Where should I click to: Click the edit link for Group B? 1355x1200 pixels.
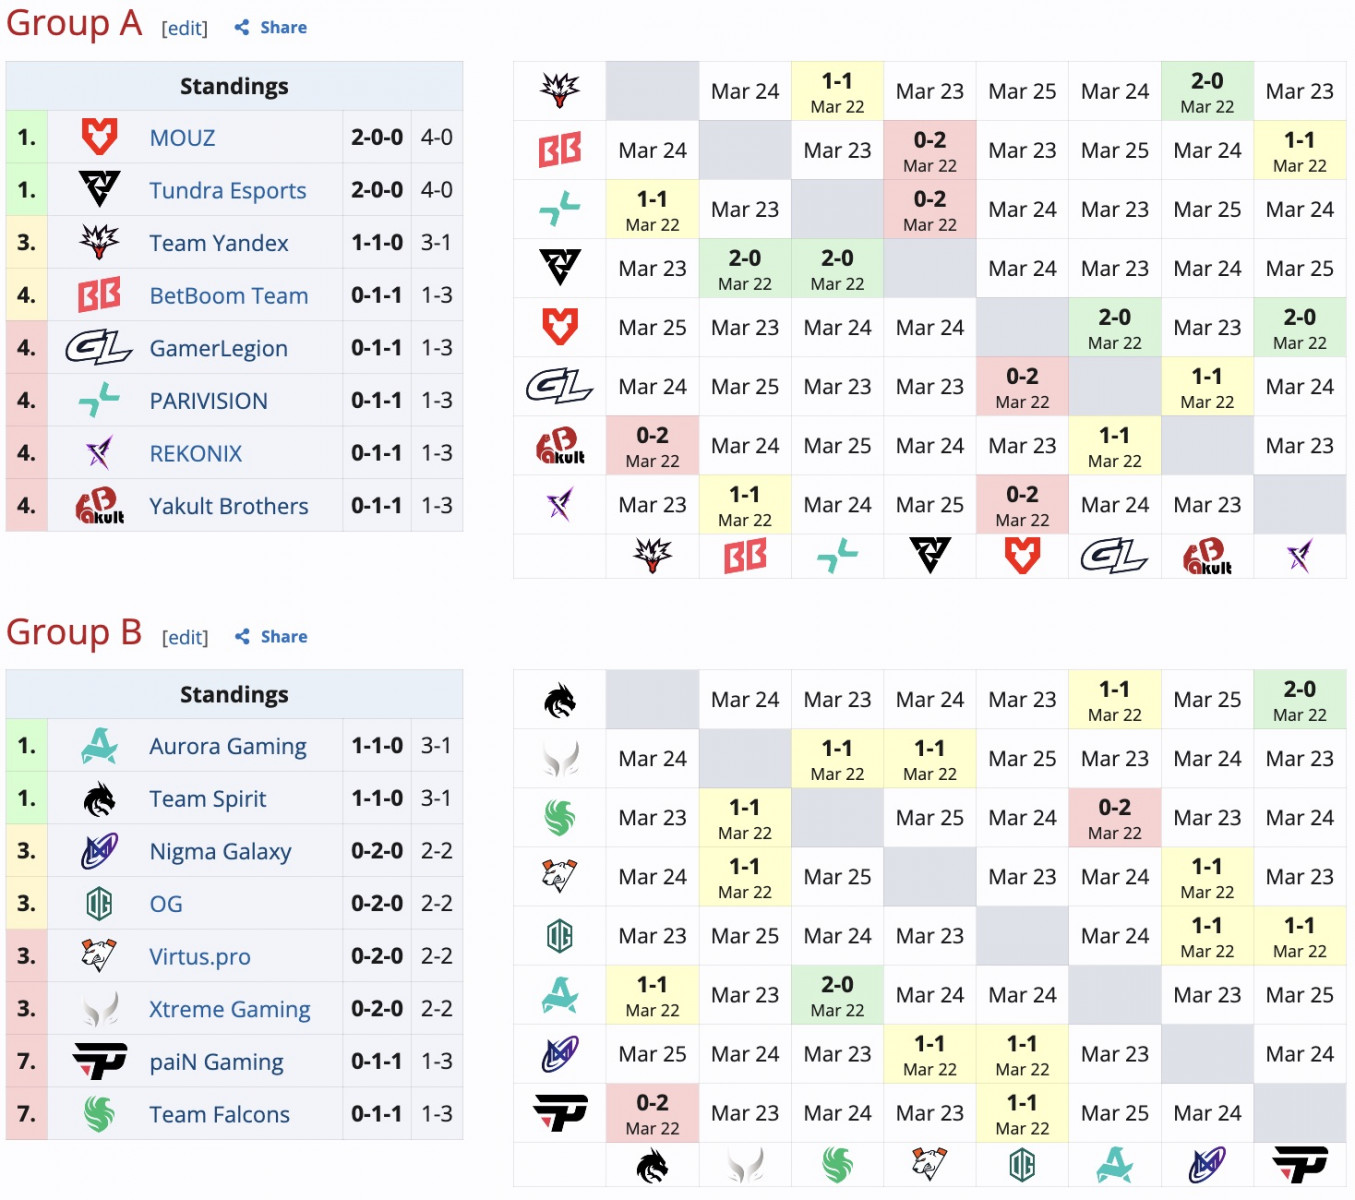[x=185, y=638]
